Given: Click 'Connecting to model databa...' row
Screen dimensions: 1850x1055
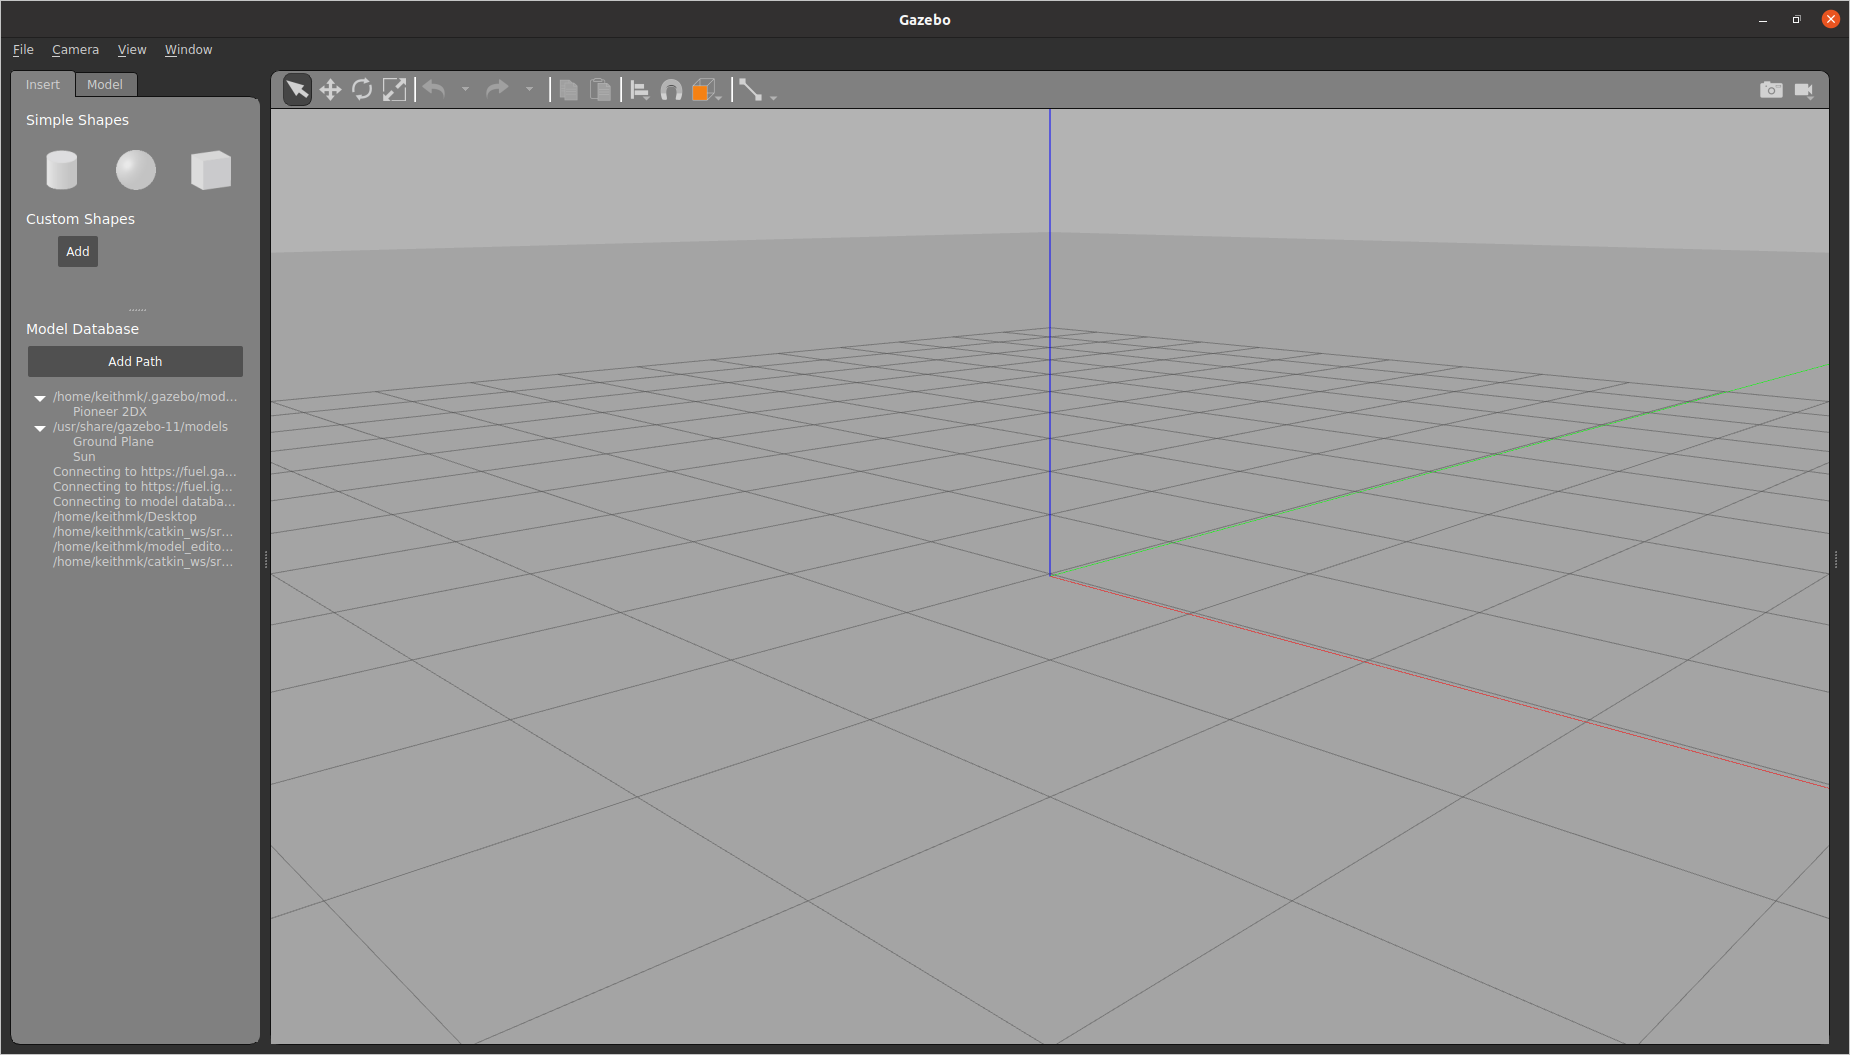Looking at the screenshot, I should 144,502.
